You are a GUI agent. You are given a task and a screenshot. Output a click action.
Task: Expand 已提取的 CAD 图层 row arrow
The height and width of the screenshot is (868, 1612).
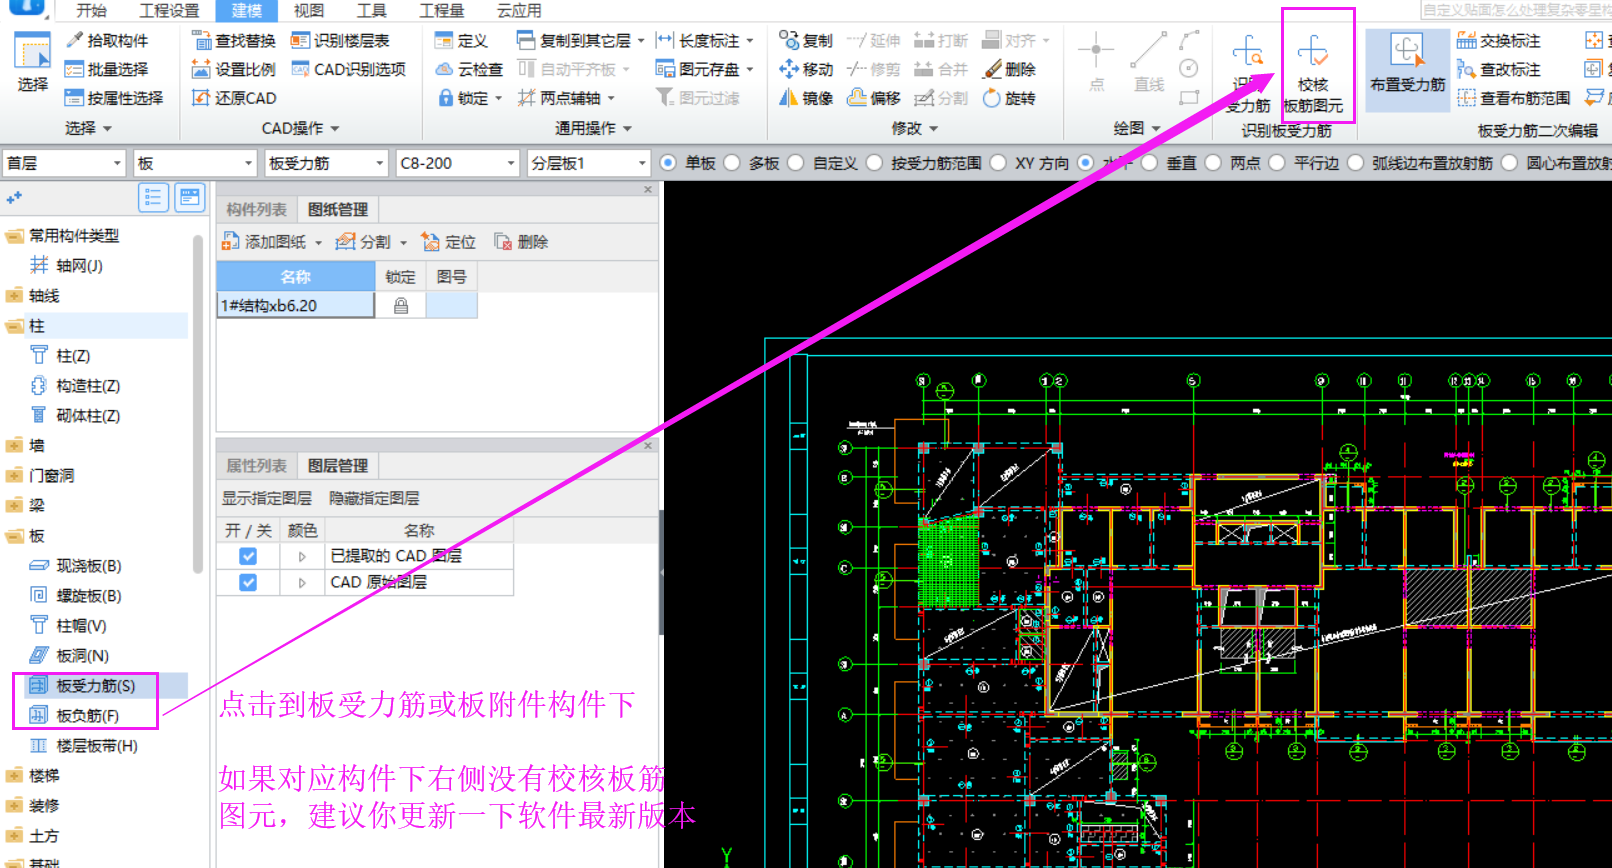tap(302, 556)
